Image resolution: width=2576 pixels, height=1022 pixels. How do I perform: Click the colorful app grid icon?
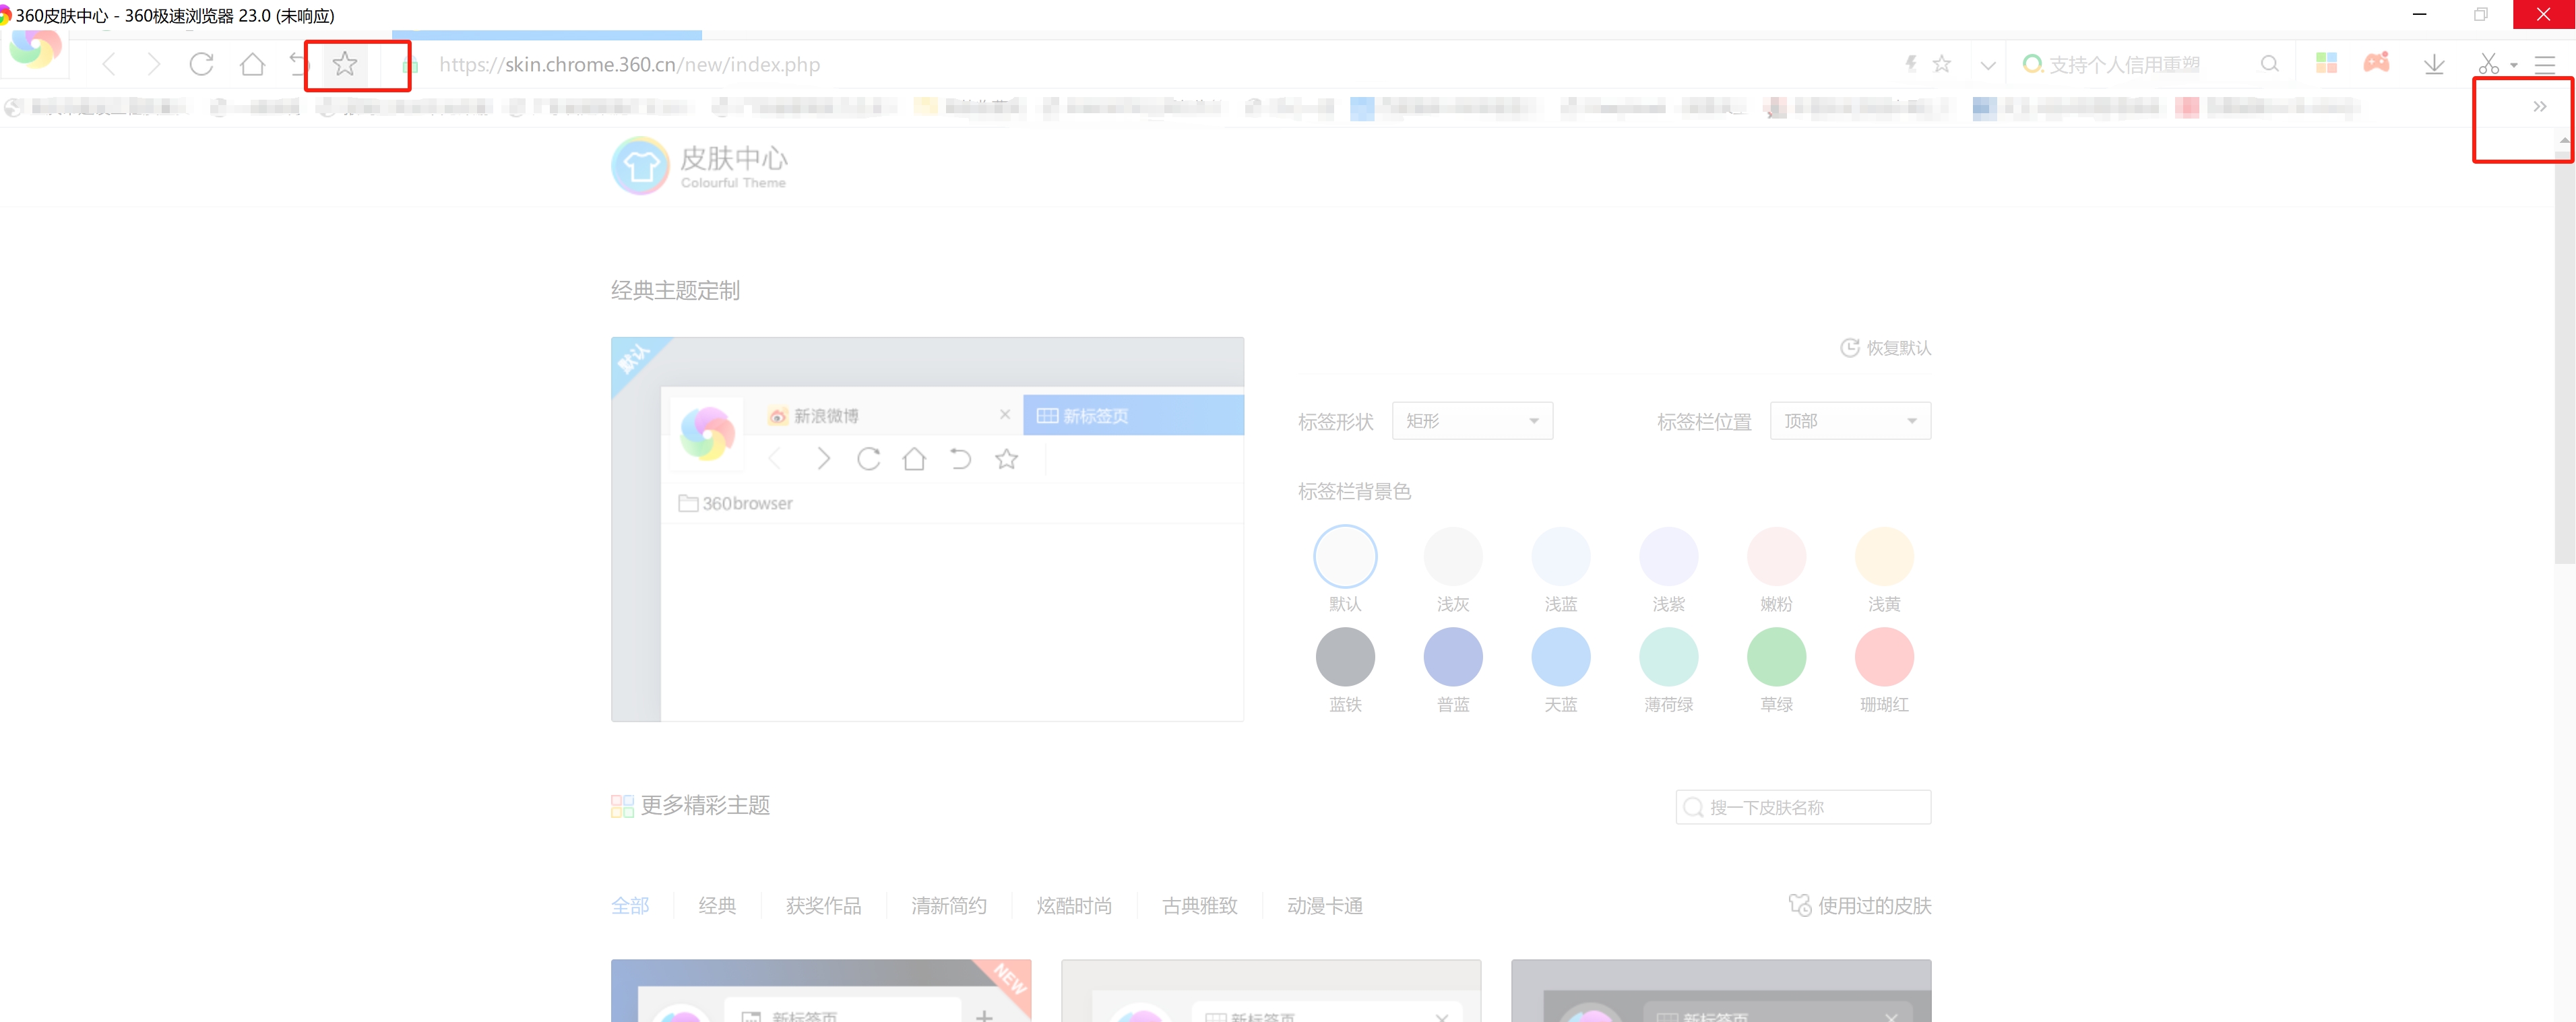2326,63
